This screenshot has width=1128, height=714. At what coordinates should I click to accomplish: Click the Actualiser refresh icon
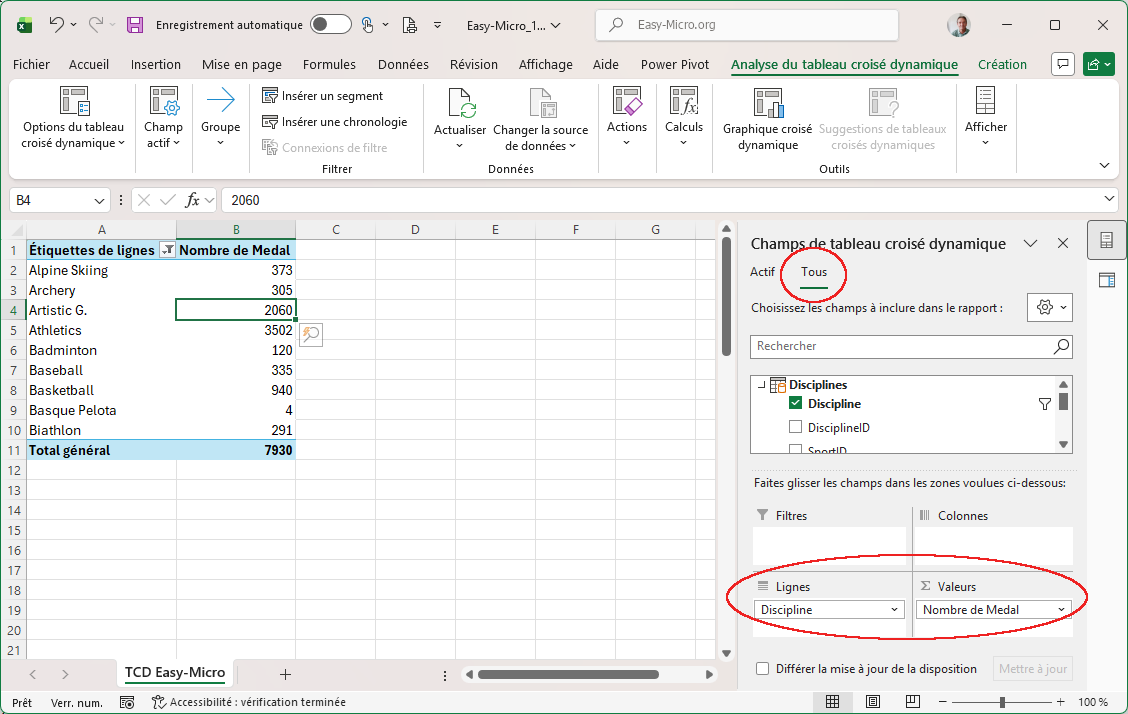click(460, 103)
